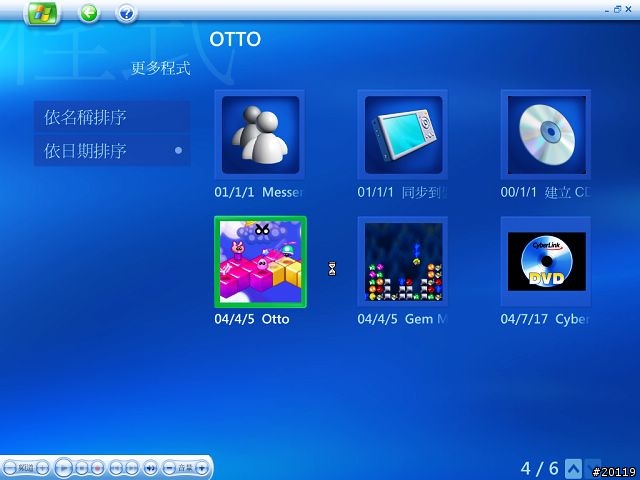This screenshot has height=480, width=640.
Task: Go back with the green arrow button
Action: 89,13
